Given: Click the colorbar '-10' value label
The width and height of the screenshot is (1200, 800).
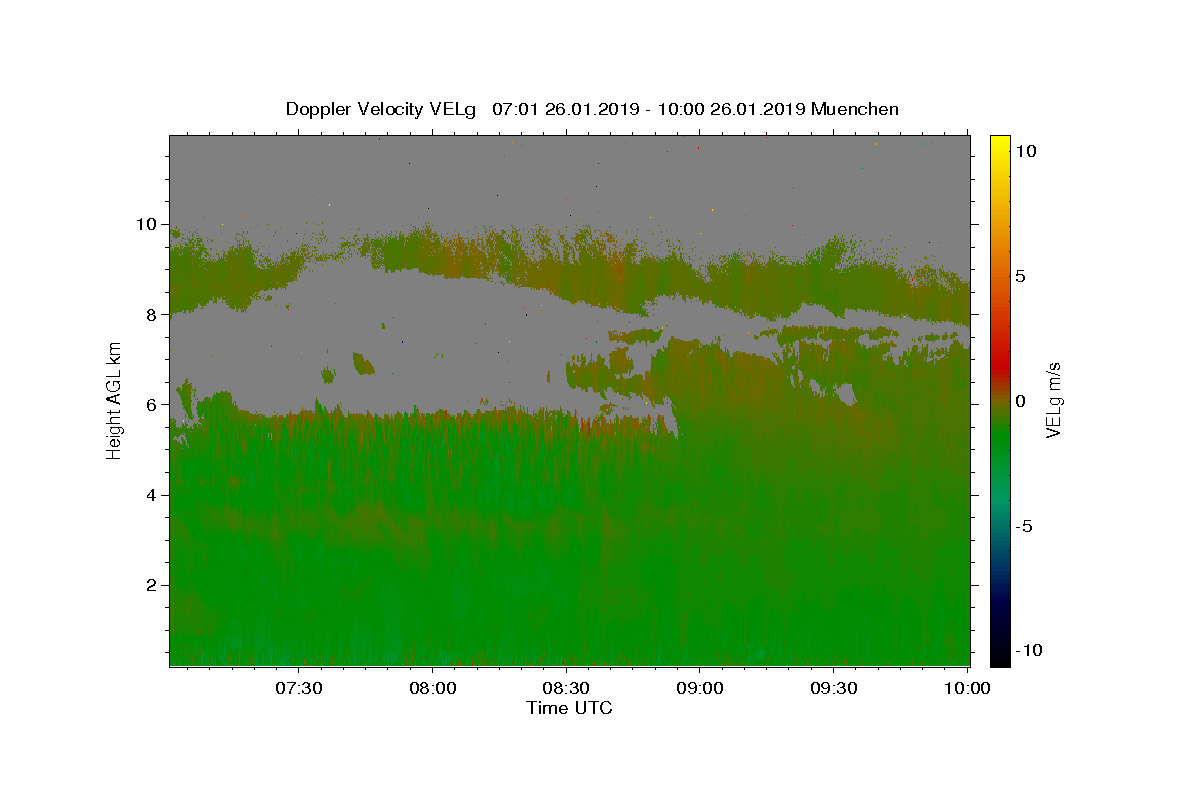Looking at the screenshot, I should pyautogui.click(x=1029, y=651).
